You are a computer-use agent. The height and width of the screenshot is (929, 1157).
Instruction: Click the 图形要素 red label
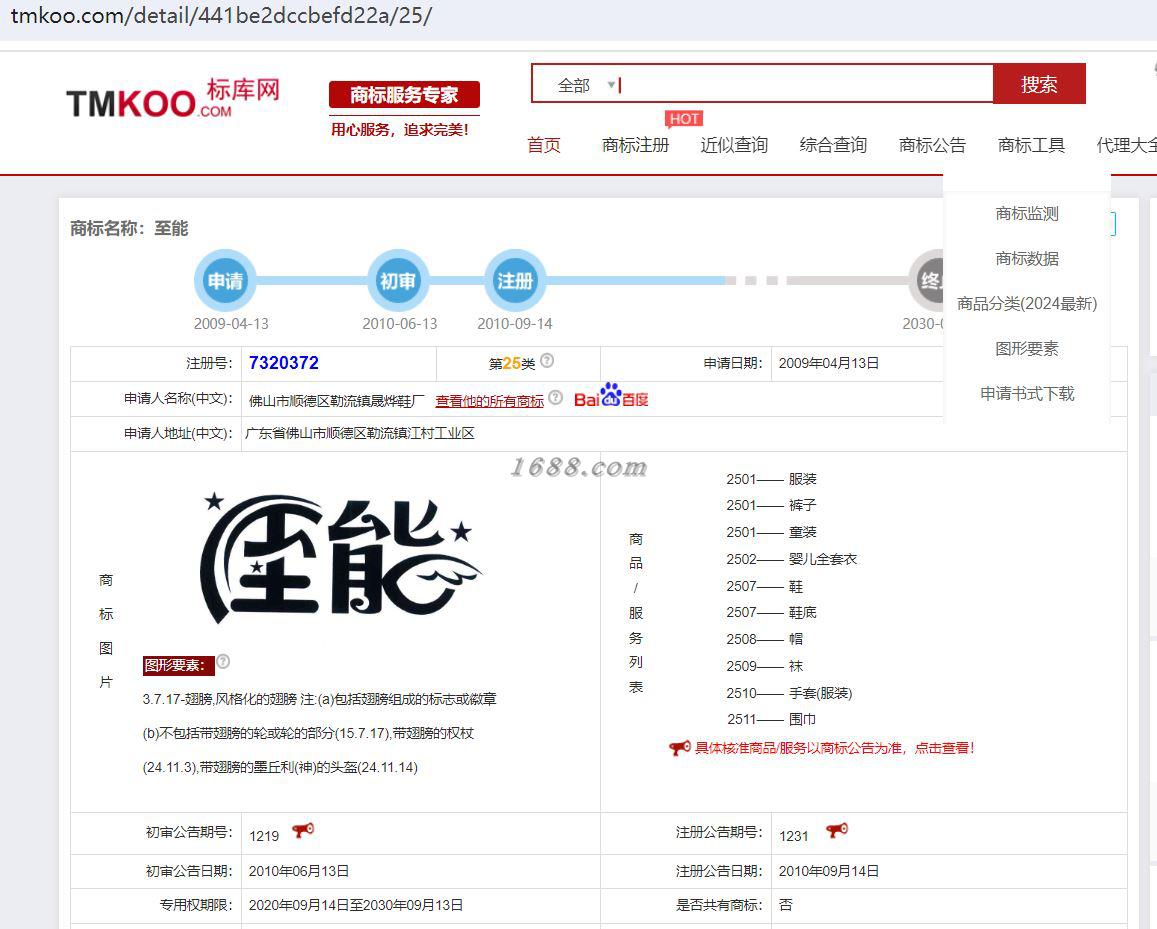tap(178, 666)
